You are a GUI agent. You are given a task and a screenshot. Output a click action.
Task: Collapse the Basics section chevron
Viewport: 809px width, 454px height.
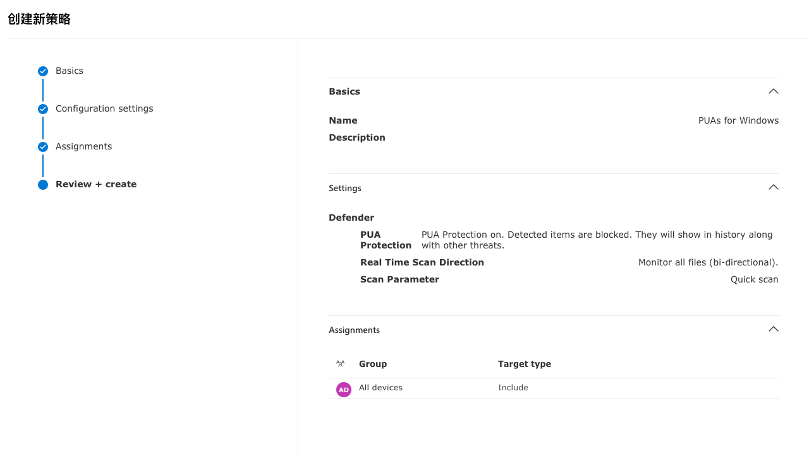[773, 91]
